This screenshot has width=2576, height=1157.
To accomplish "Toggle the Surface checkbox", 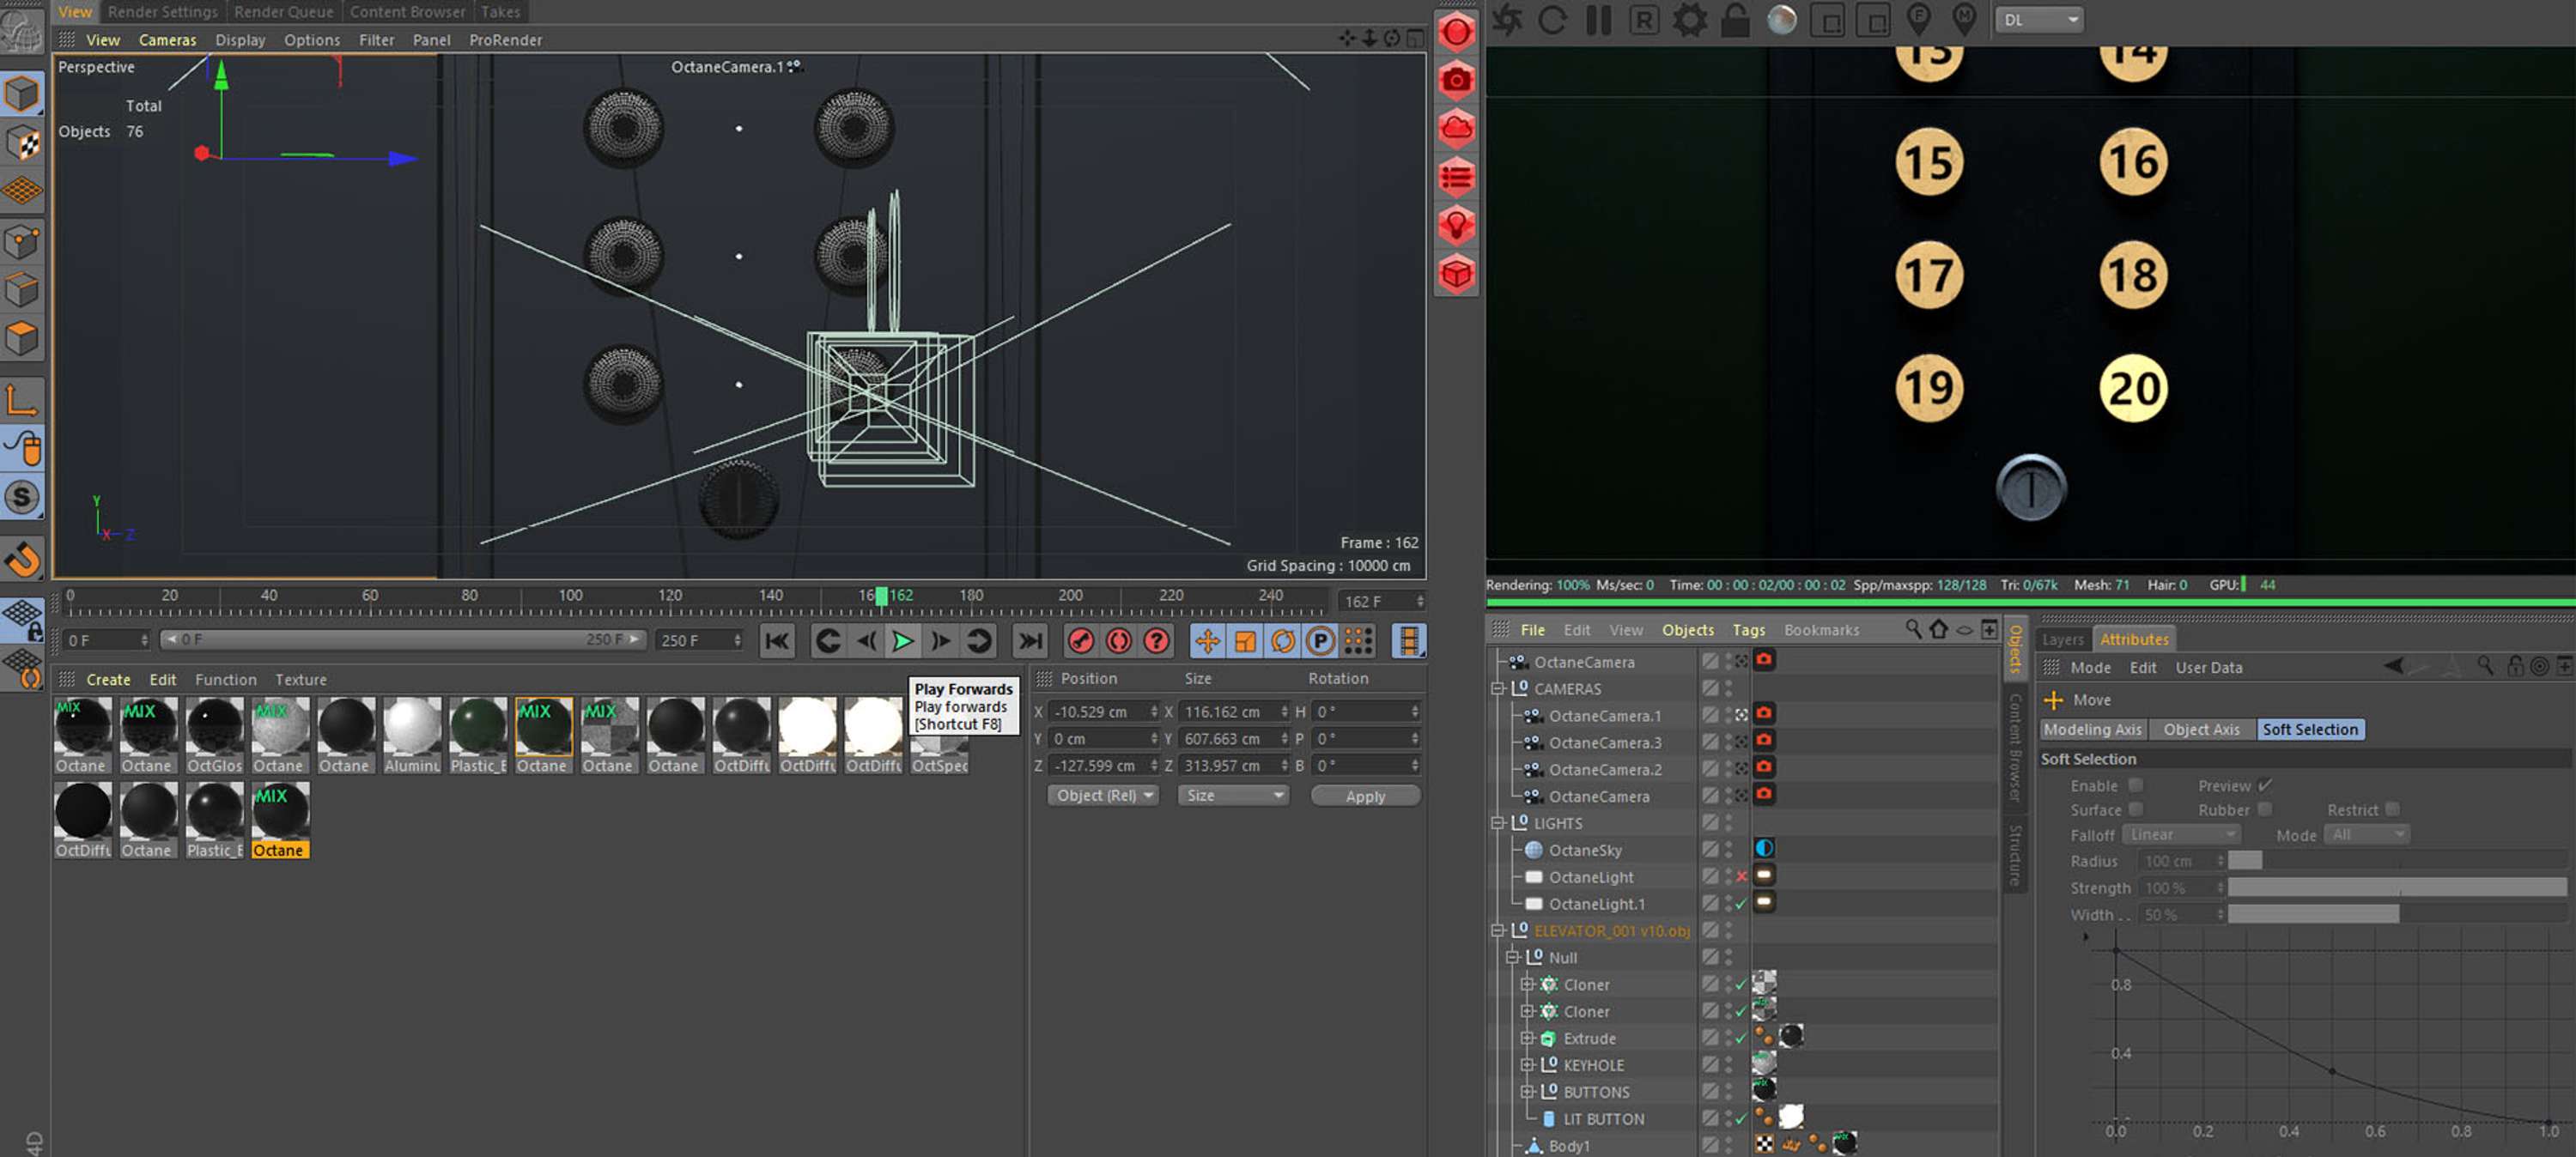I will coord(2135,809).
